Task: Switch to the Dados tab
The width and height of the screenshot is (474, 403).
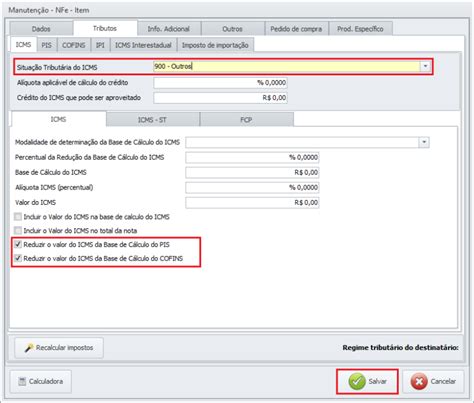Action: coord(41,29)
